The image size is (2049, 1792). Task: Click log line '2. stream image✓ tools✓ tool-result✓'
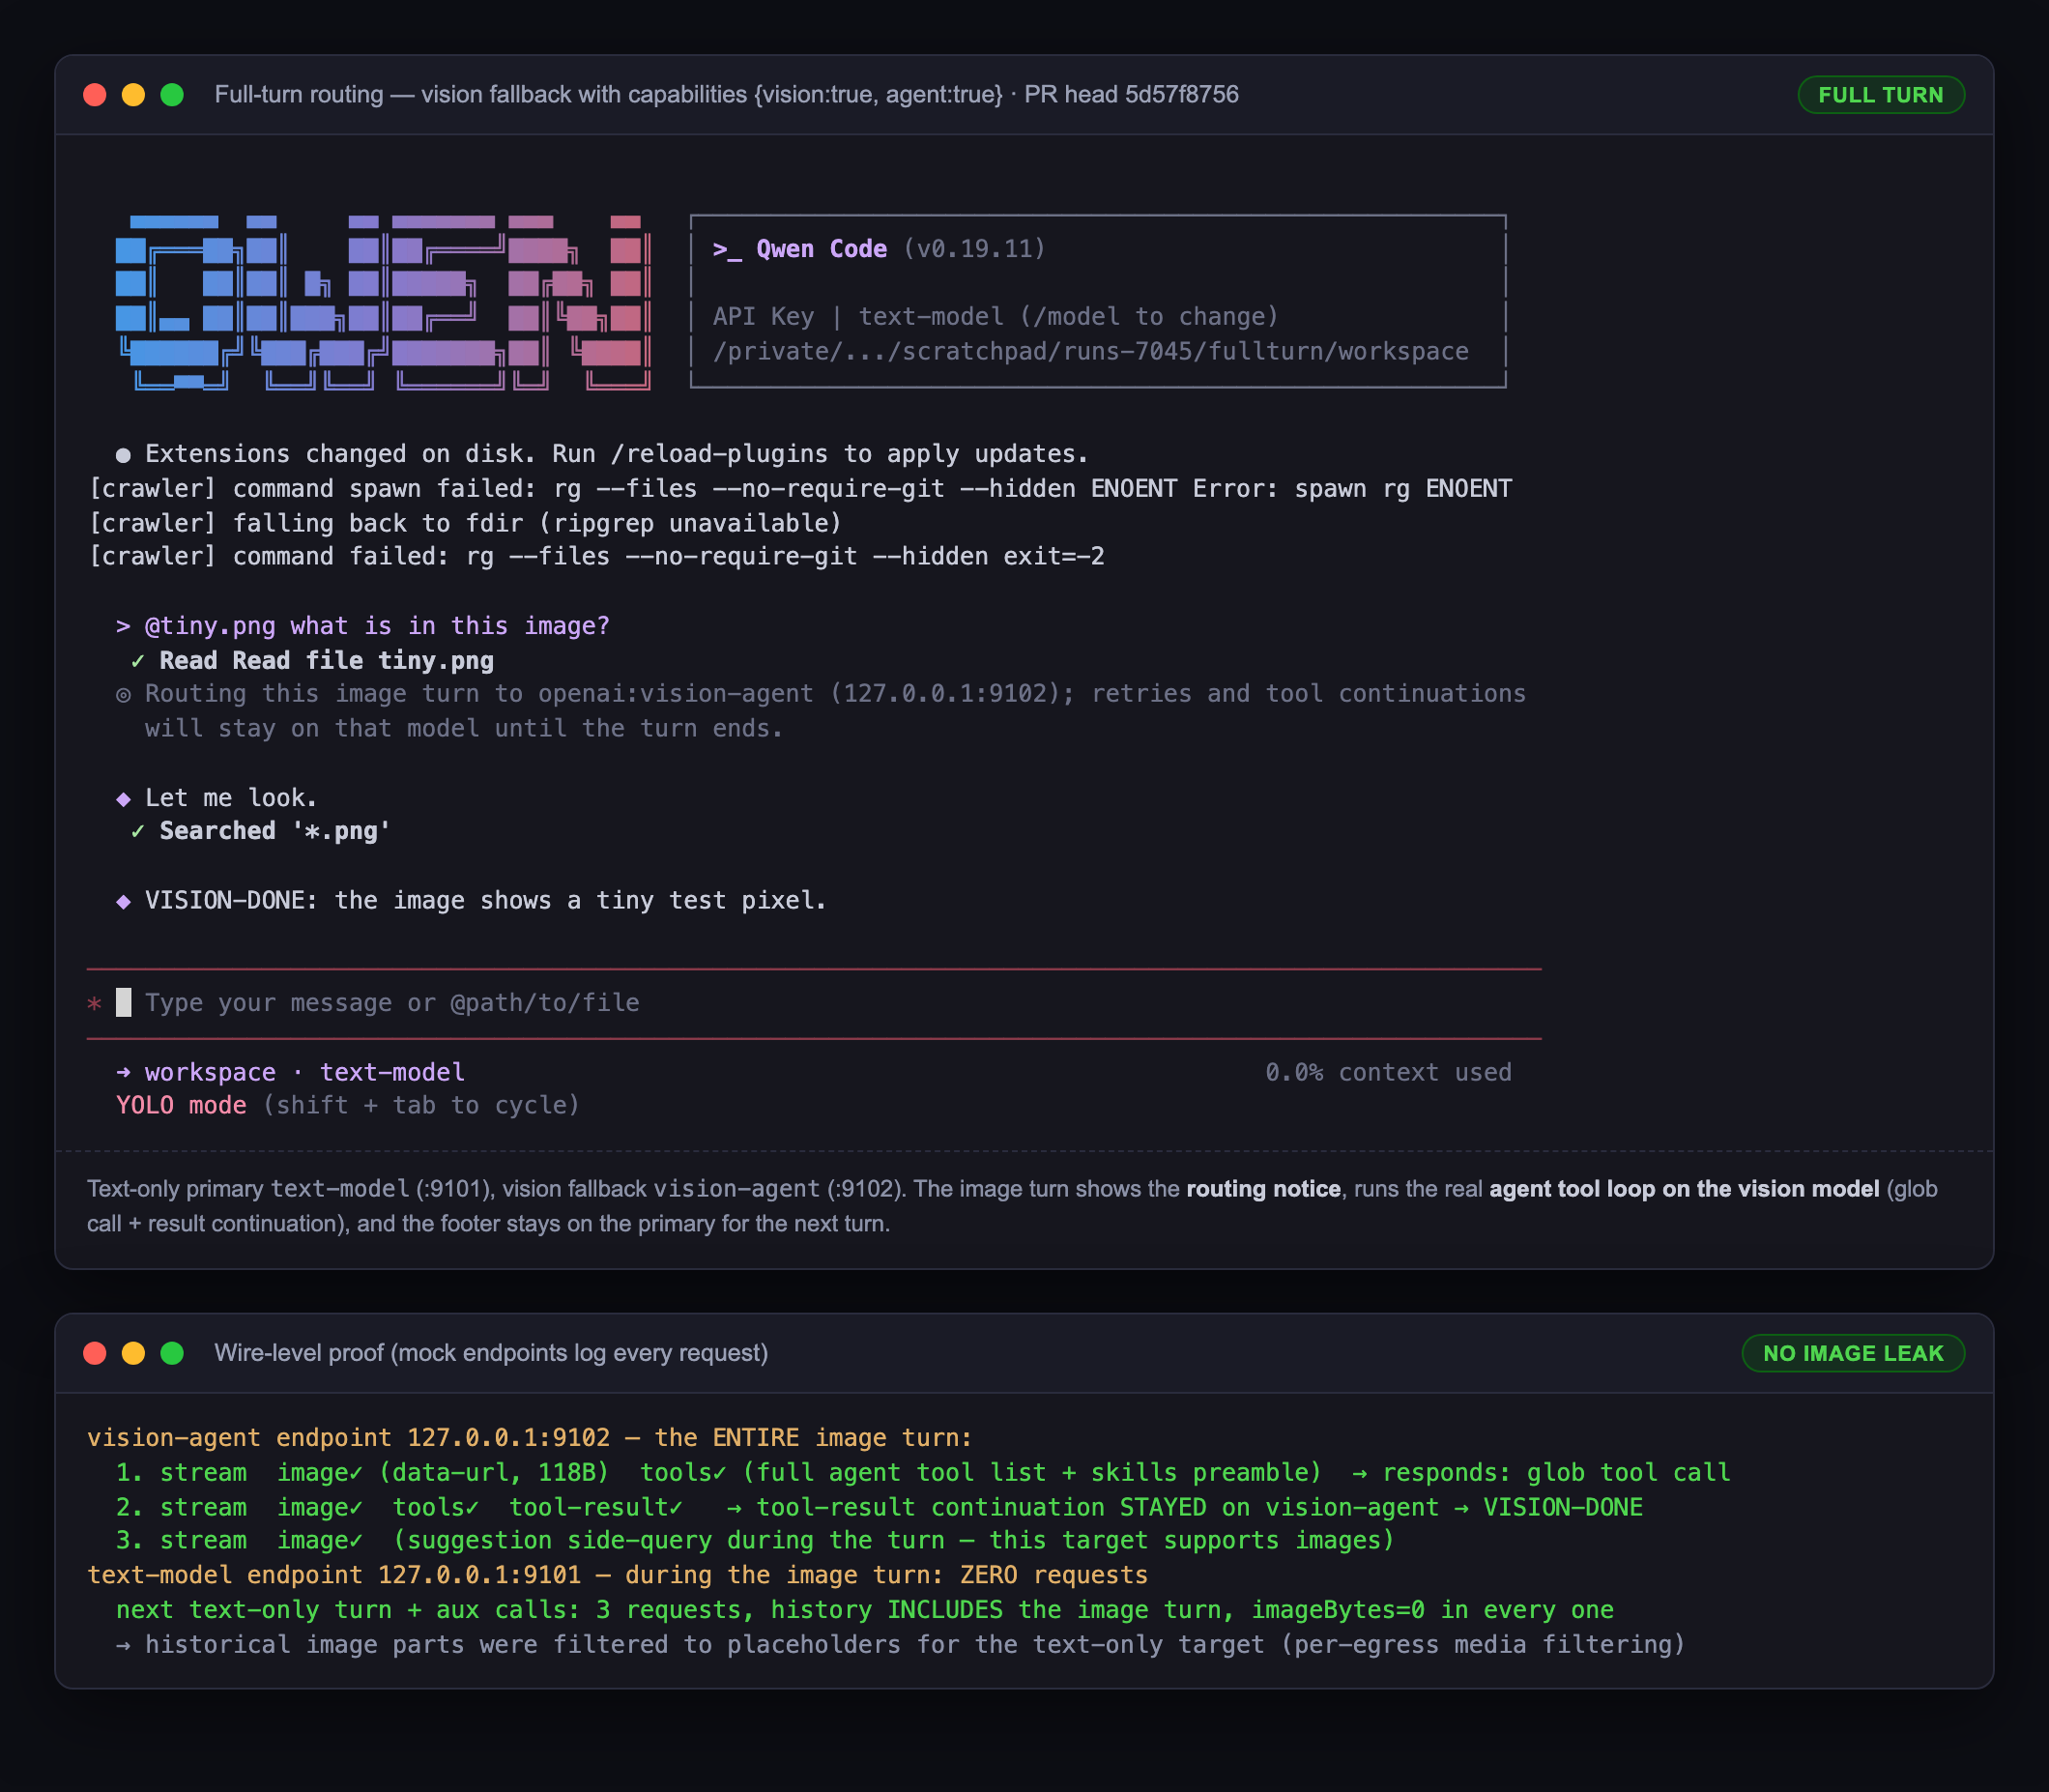coord(879,1508)
